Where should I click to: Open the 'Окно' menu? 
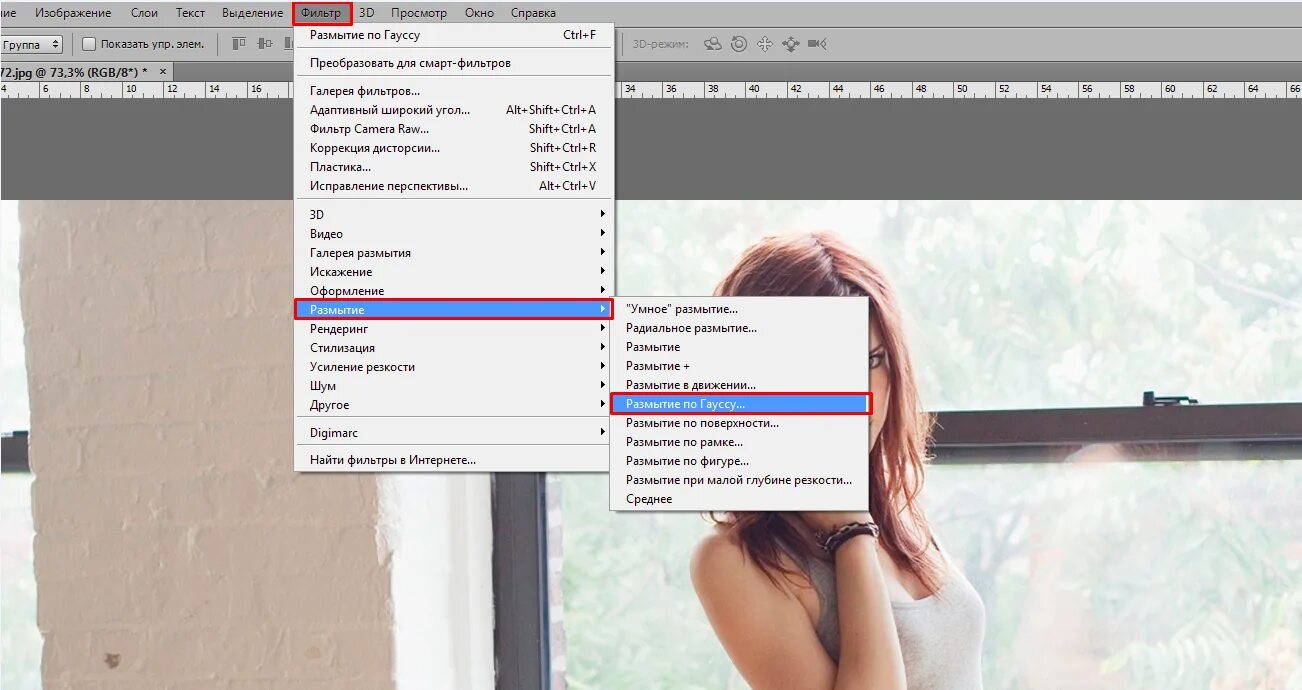point(480,13)
